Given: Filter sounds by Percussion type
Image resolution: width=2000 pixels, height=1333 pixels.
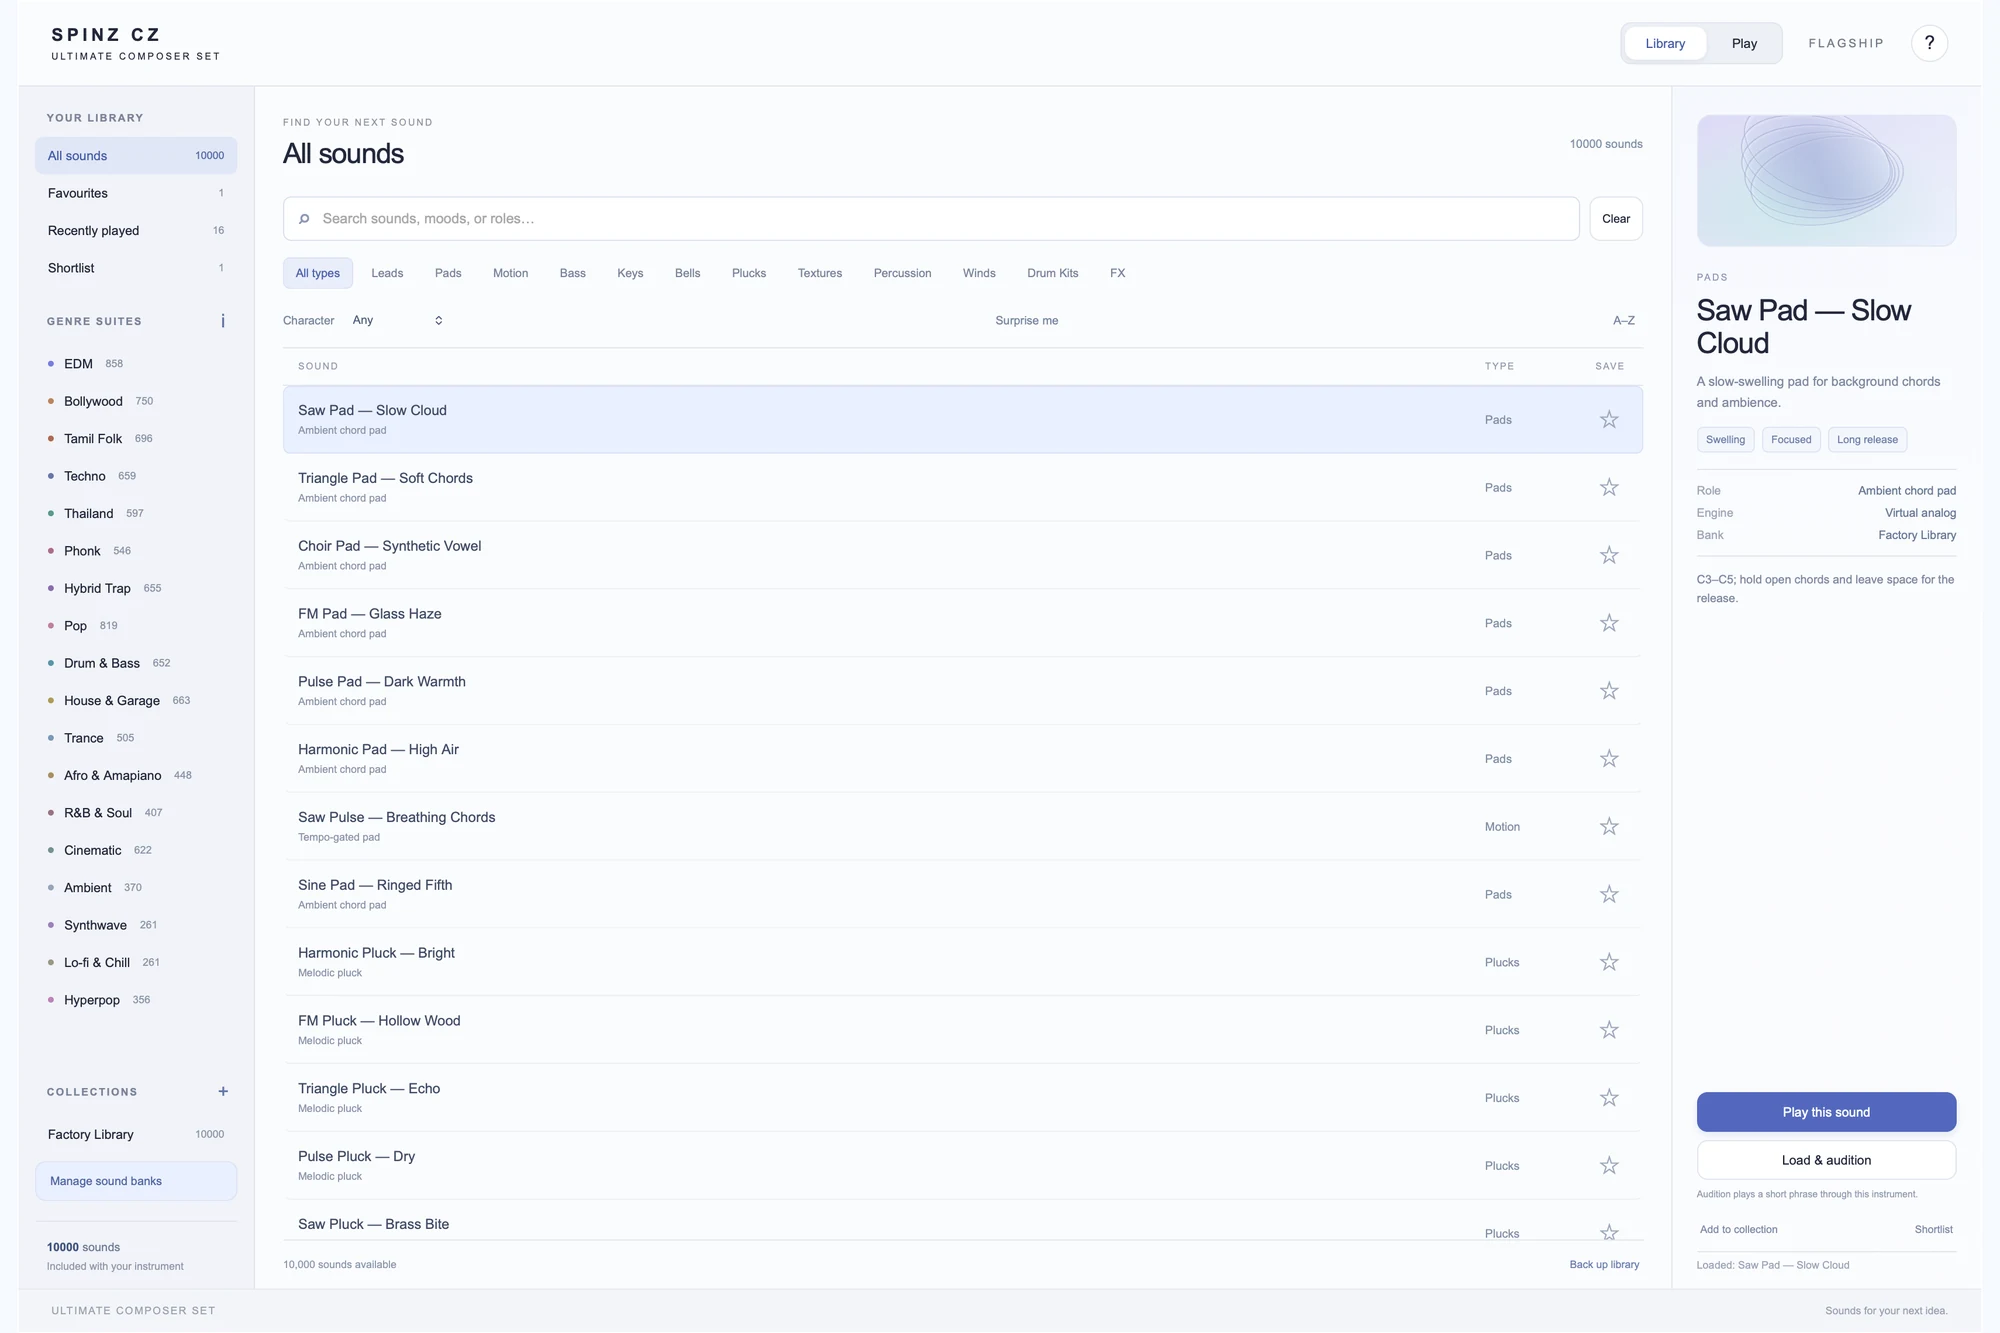Looking at the screenshot, I should 902,273.
